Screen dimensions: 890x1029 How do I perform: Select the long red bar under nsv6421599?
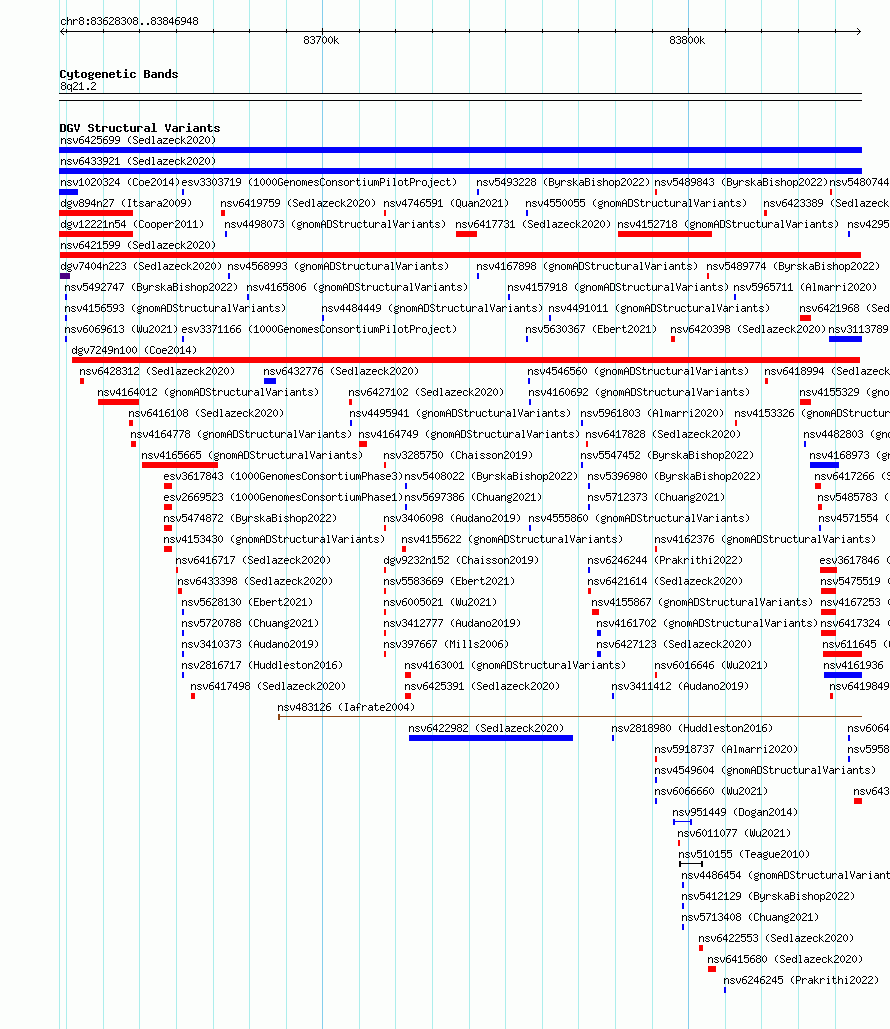click(460, 255)
